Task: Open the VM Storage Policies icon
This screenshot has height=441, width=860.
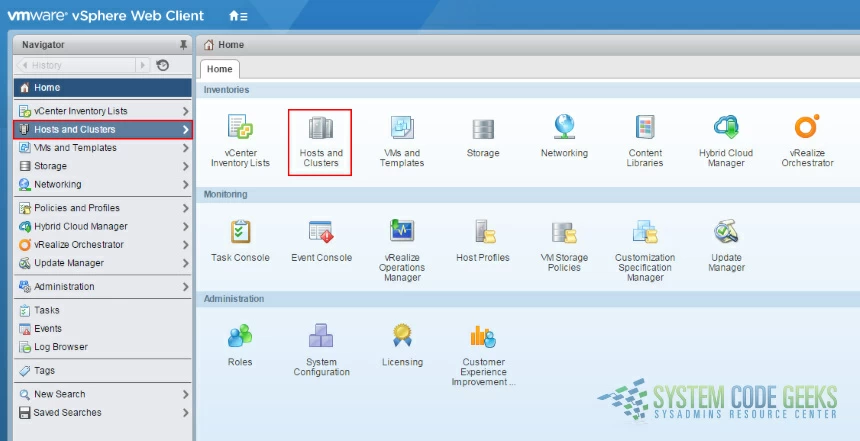Action: 564,233
